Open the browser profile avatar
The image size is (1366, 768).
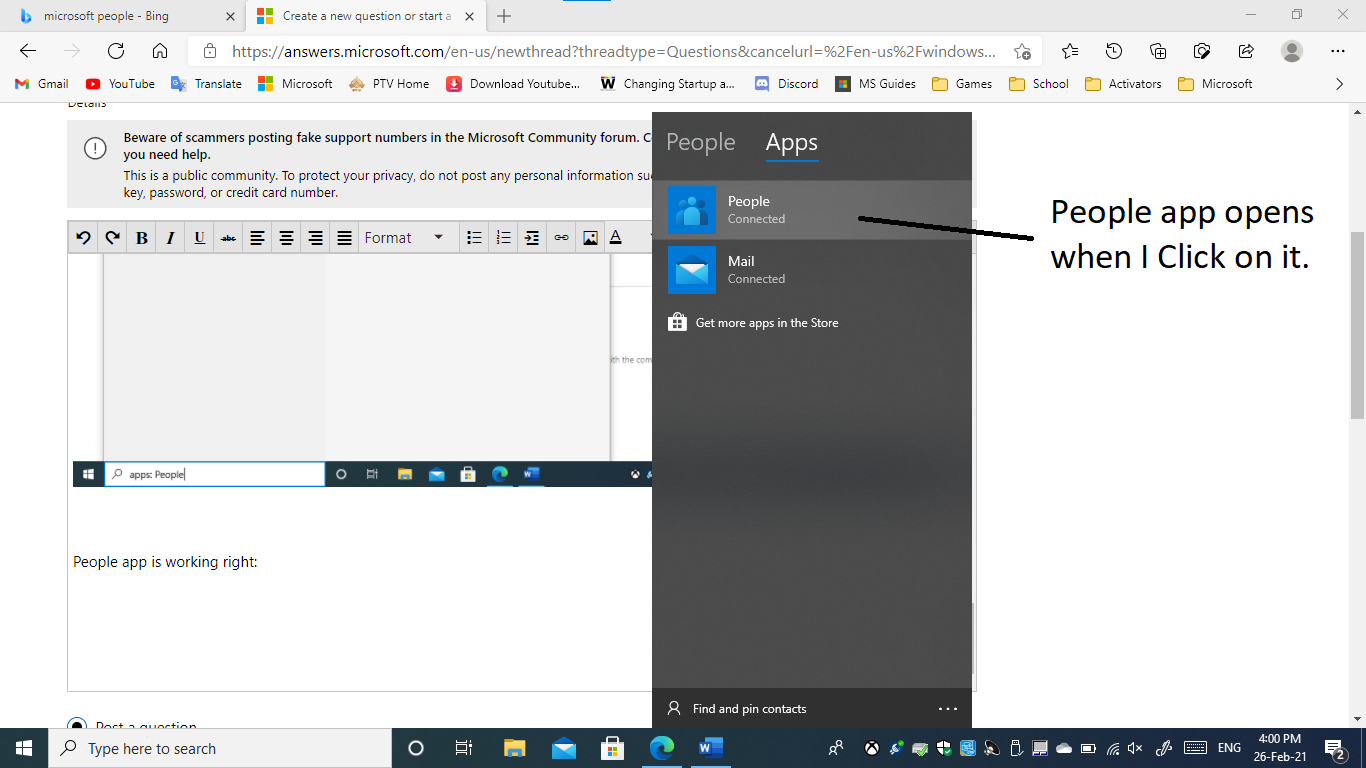pos(1292,51)
